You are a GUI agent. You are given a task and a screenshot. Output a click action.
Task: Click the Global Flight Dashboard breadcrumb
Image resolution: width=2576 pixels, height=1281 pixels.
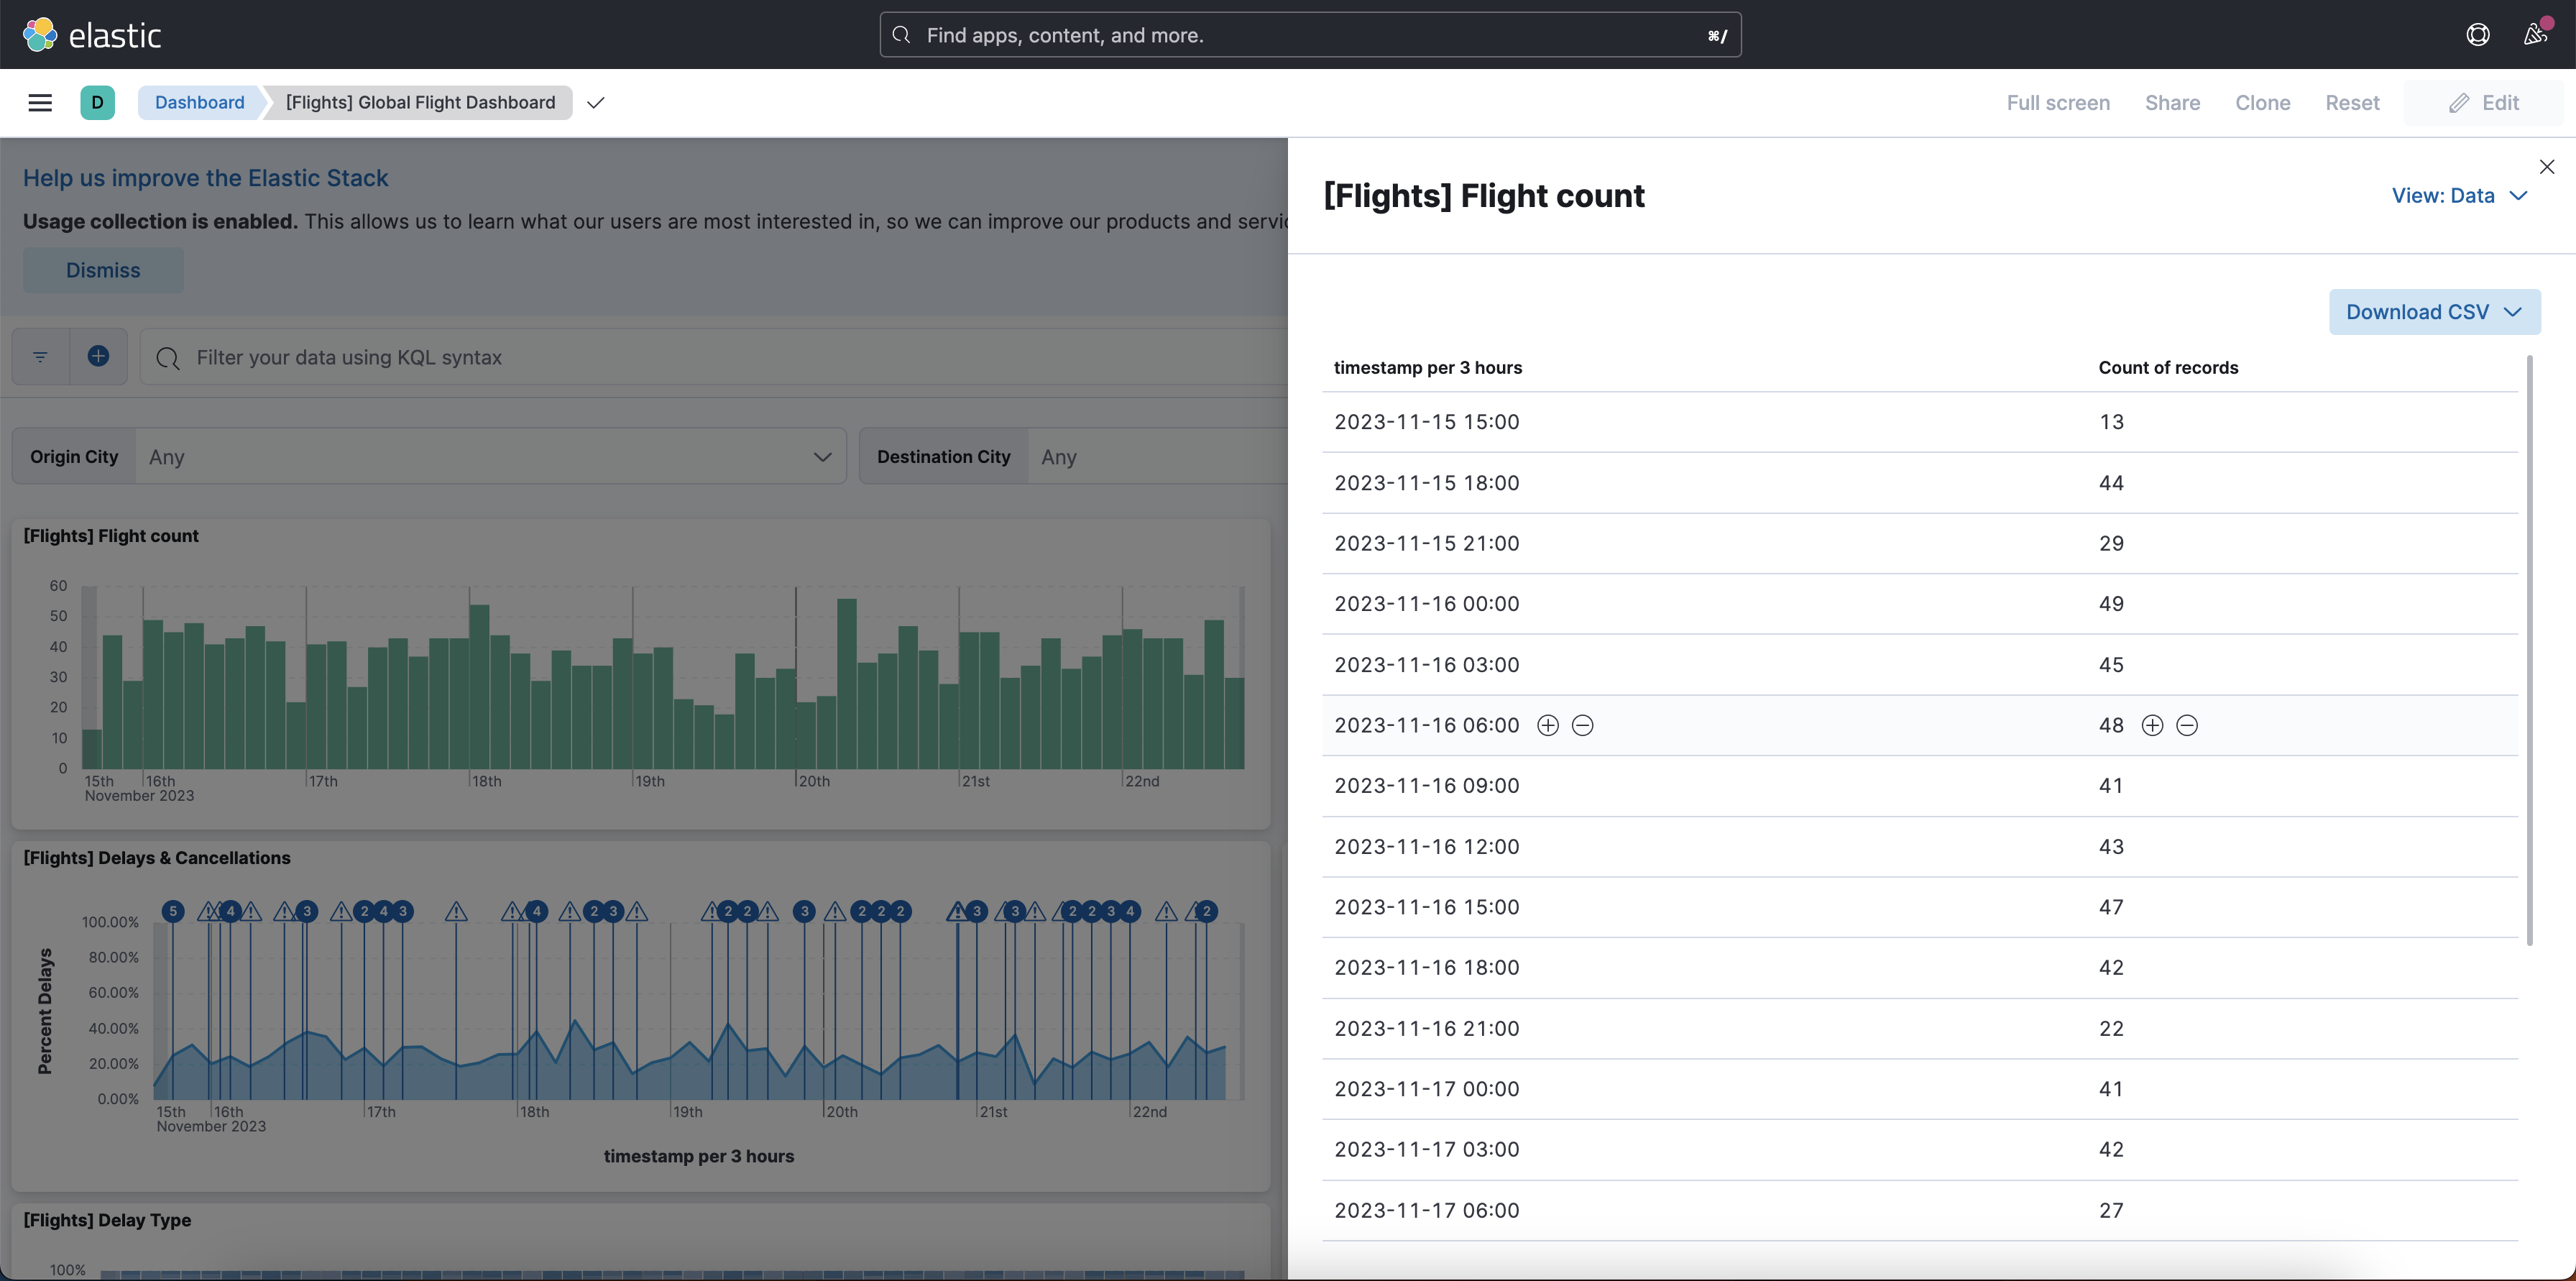point(420,103)
